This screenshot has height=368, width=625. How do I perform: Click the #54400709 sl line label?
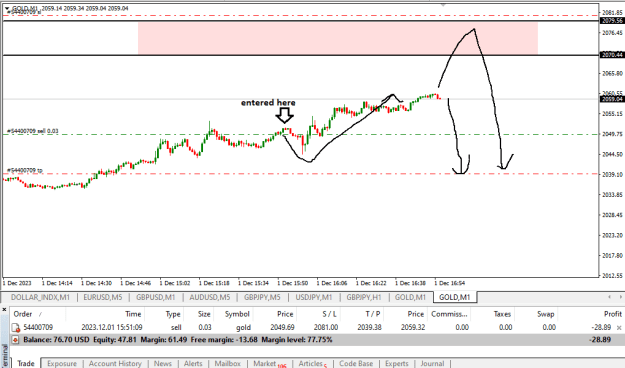pos(24,12)
